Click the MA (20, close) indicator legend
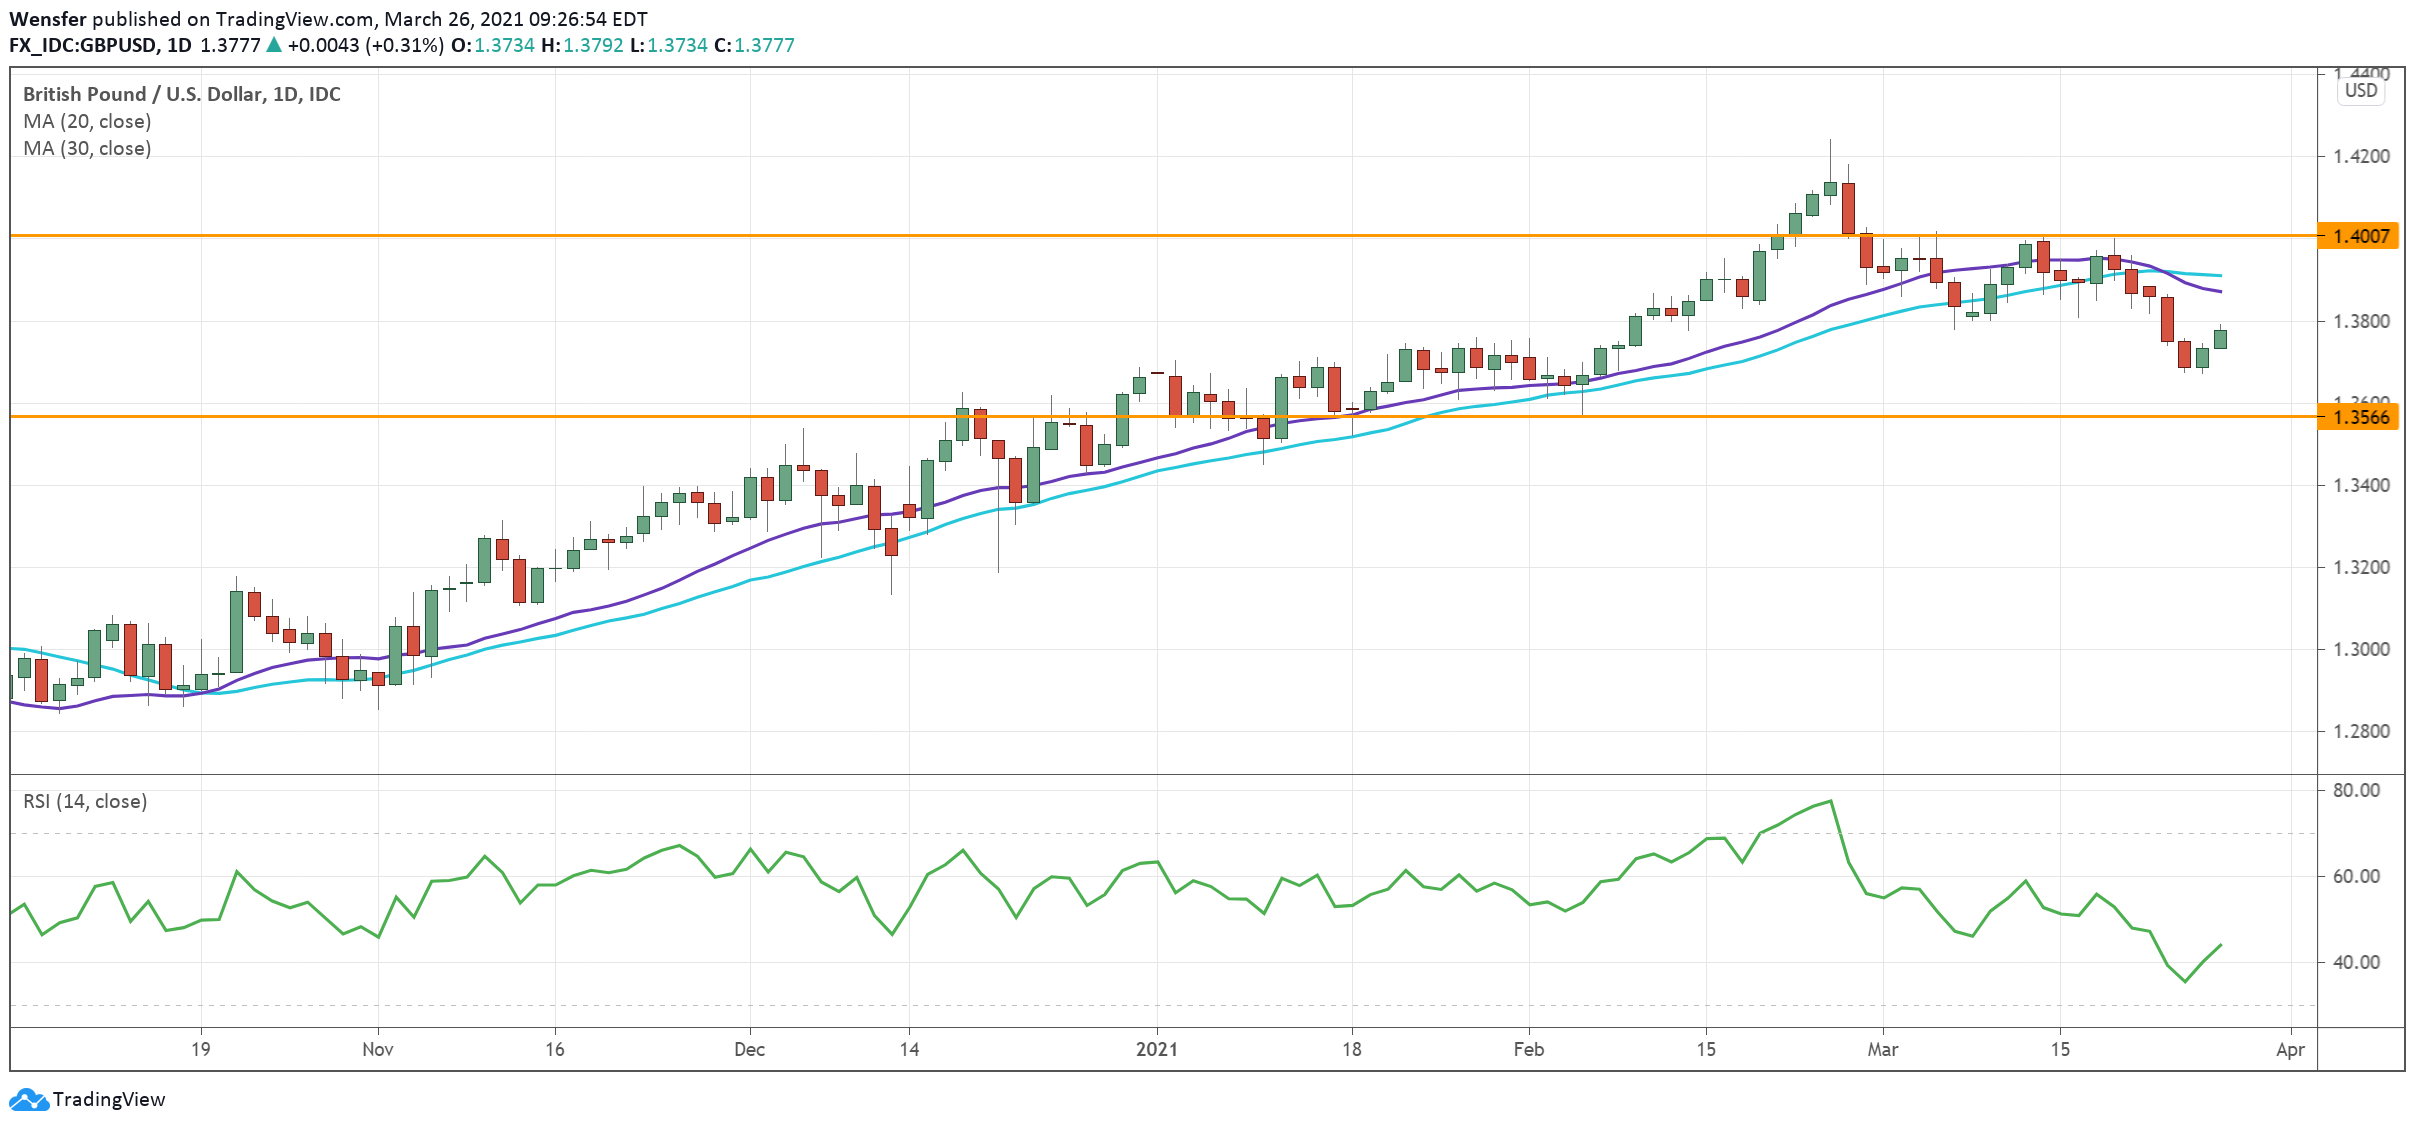The height and width of the screenshot is (1128, 2415). (x=87, y=121)
